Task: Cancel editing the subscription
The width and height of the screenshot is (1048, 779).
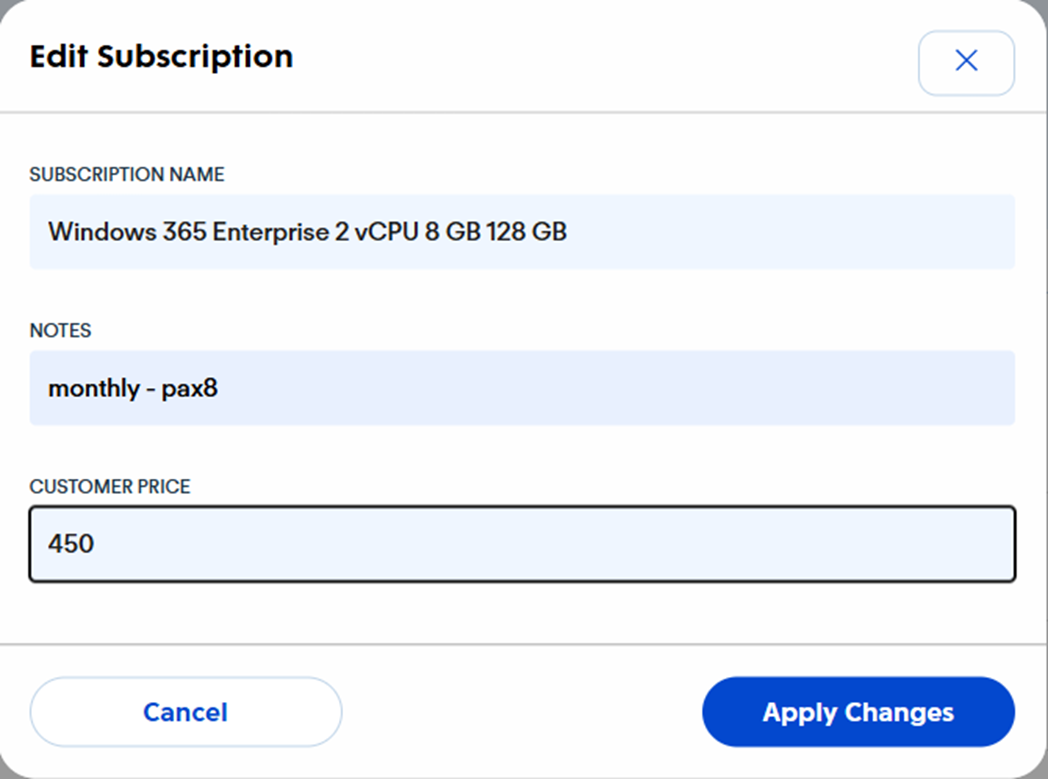Action: coord(186,712)
